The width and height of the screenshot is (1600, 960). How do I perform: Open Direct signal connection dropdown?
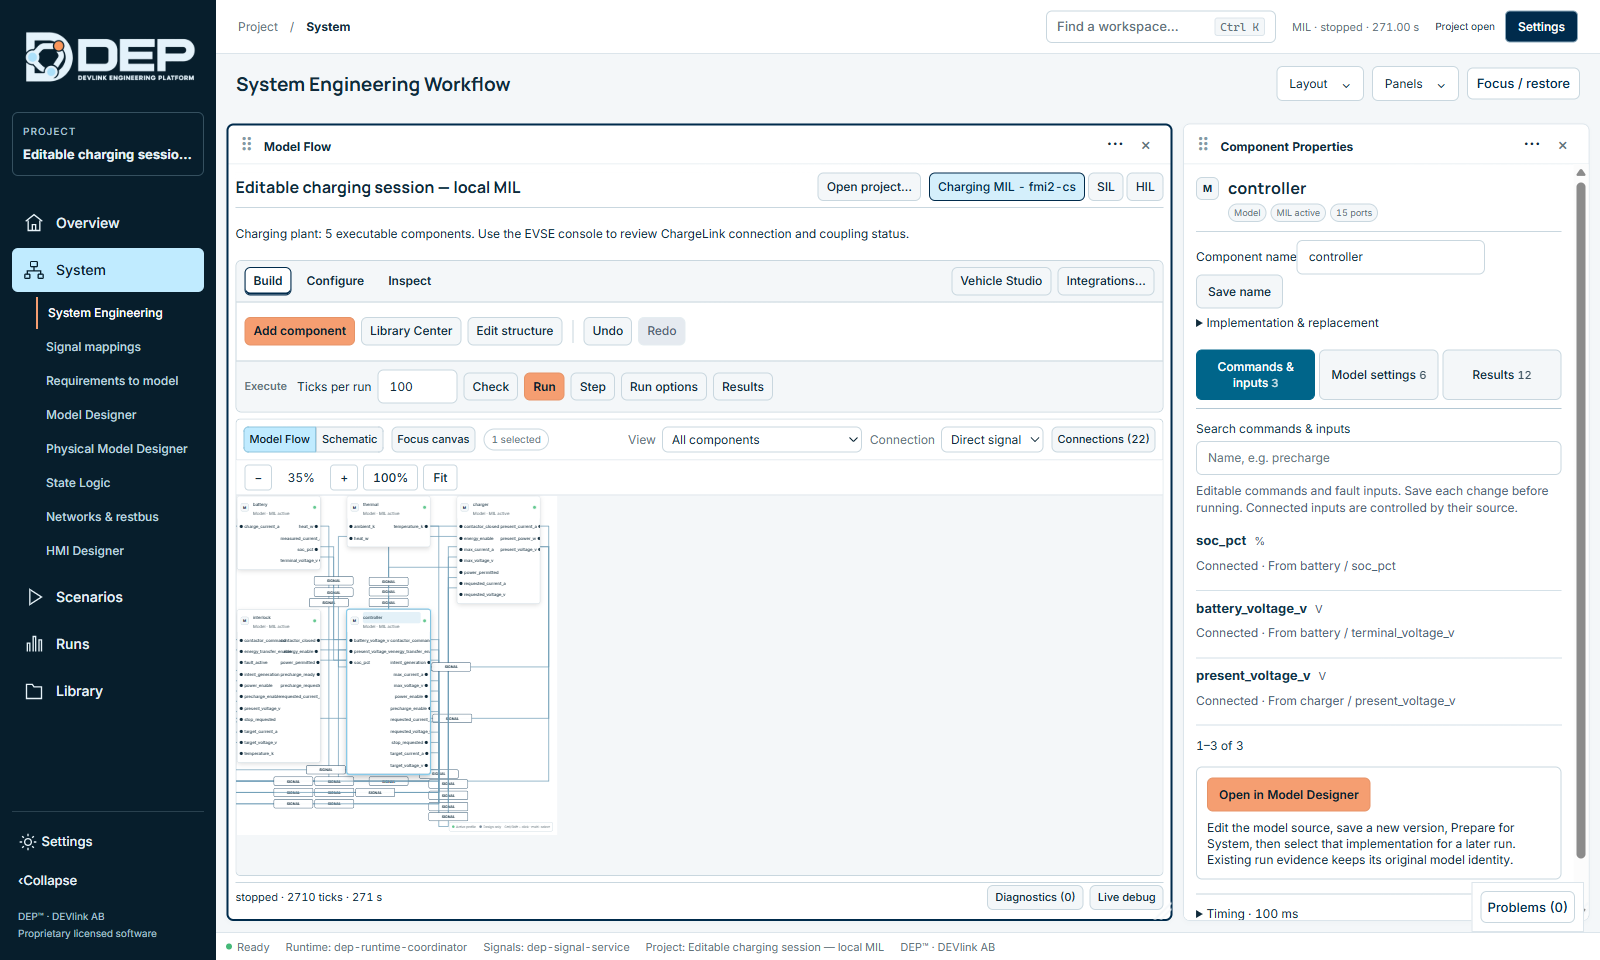[992, 440]
